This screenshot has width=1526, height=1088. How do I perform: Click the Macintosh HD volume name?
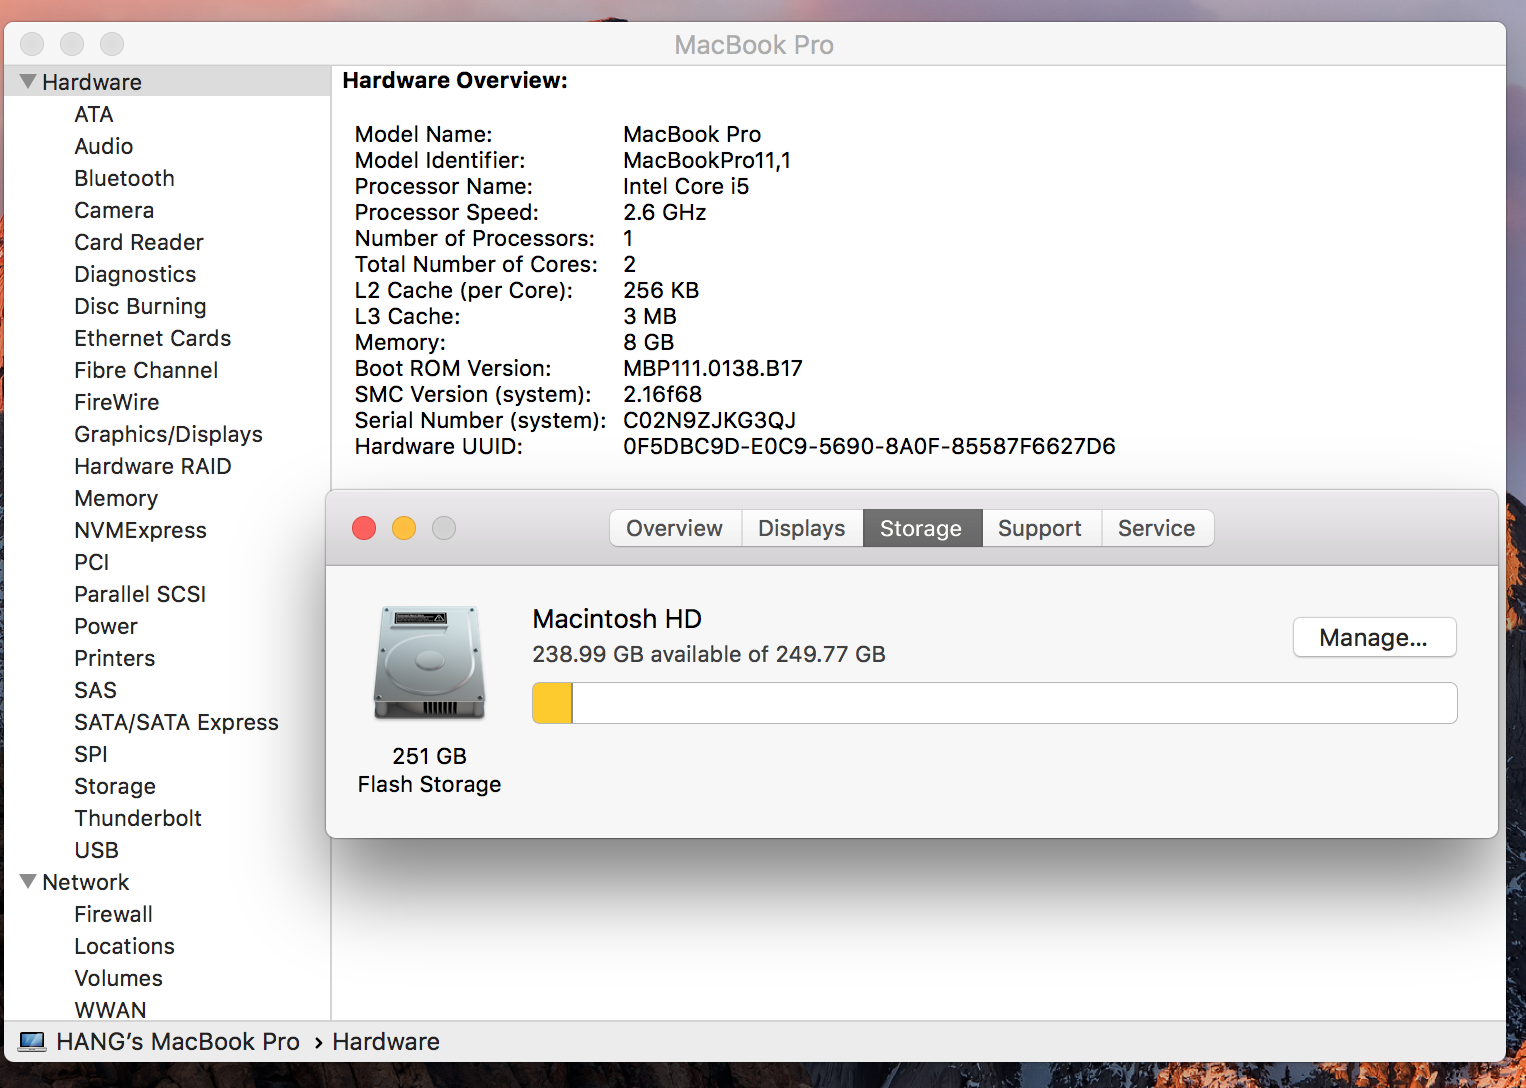[617, 619]
